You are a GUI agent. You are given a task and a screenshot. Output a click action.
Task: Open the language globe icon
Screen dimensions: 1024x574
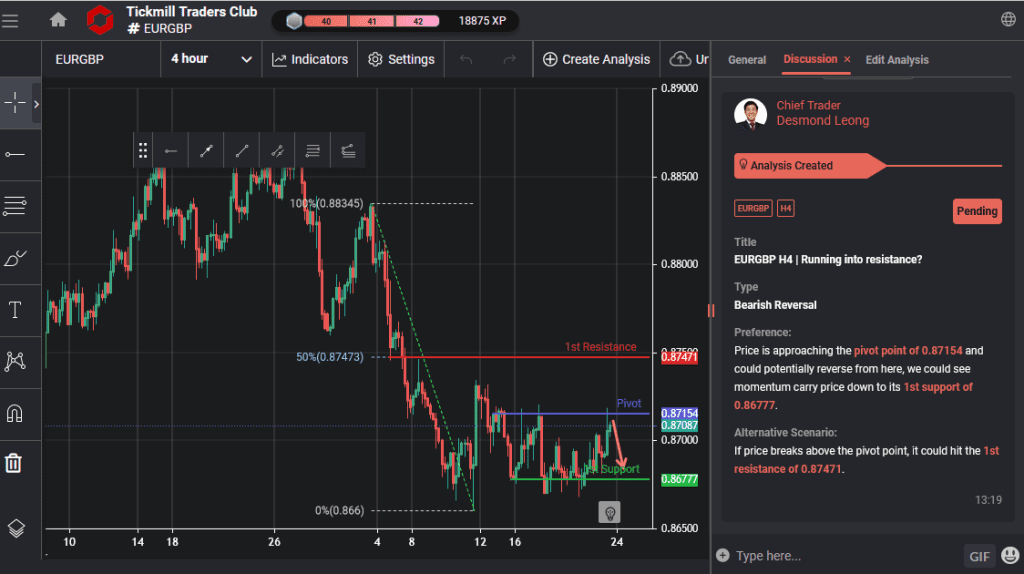click(x=1008, y=20)
